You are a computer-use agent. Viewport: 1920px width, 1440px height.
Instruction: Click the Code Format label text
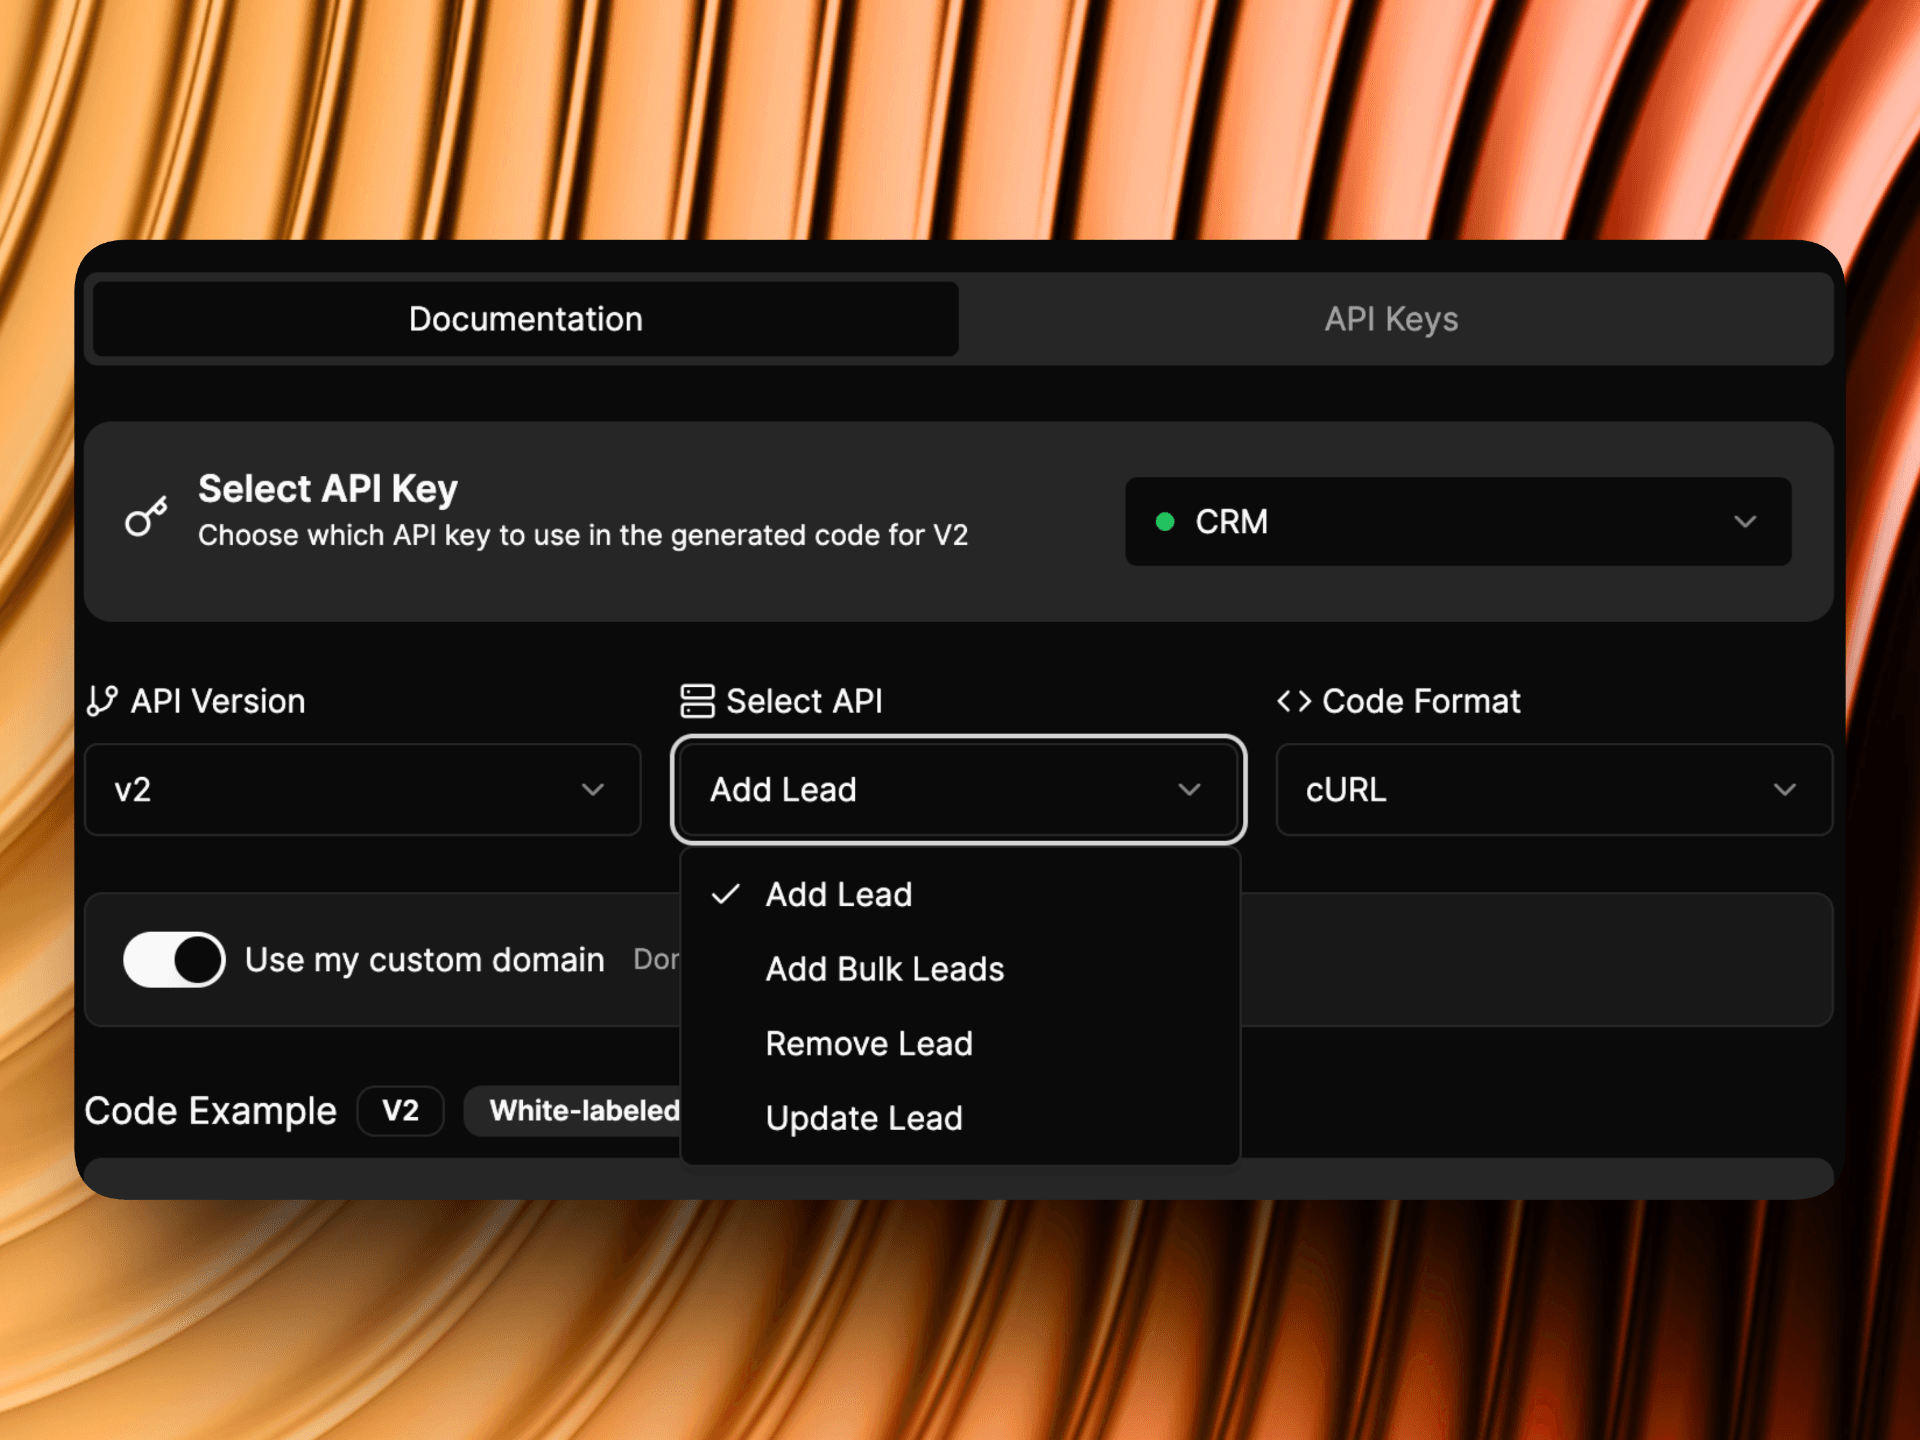coord(1421,701)
